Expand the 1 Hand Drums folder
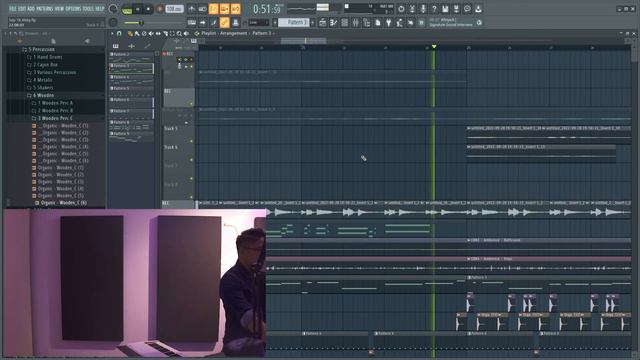The height and width of the screenshot is (360, 640). point(44,57)
